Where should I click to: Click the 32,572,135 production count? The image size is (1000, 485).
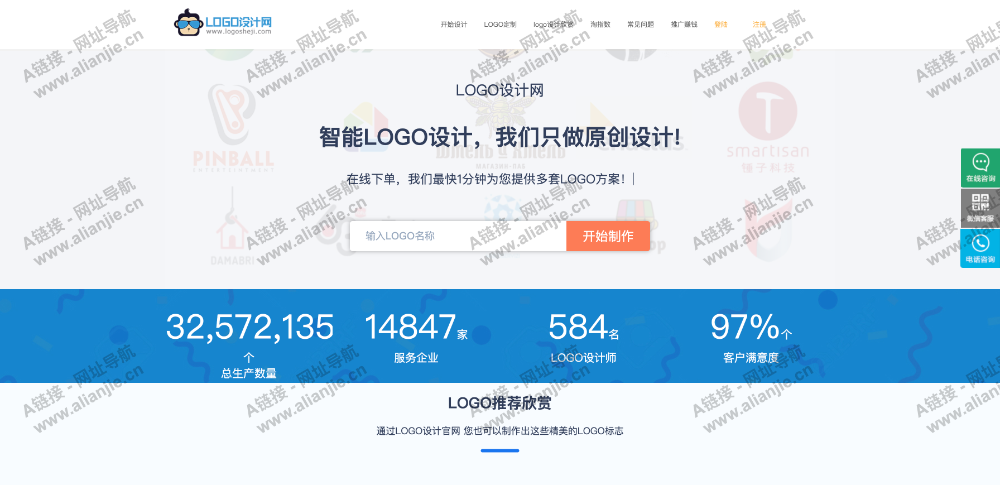(249, 327)
